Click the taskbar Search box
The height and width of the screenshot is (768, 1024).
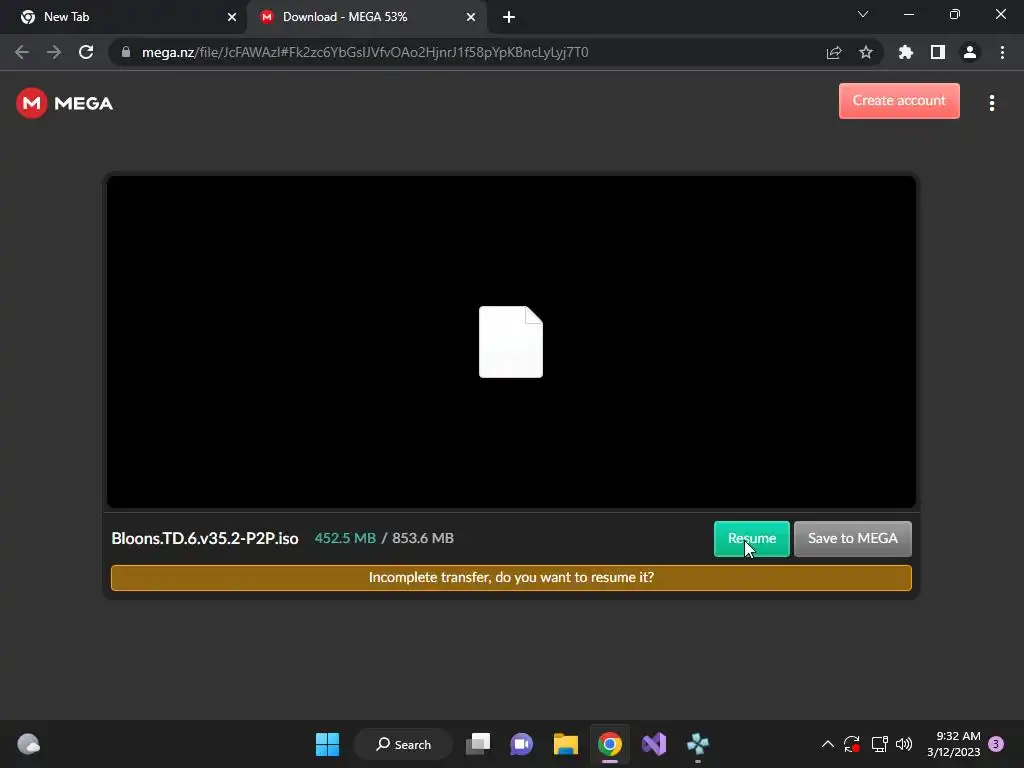404,744
